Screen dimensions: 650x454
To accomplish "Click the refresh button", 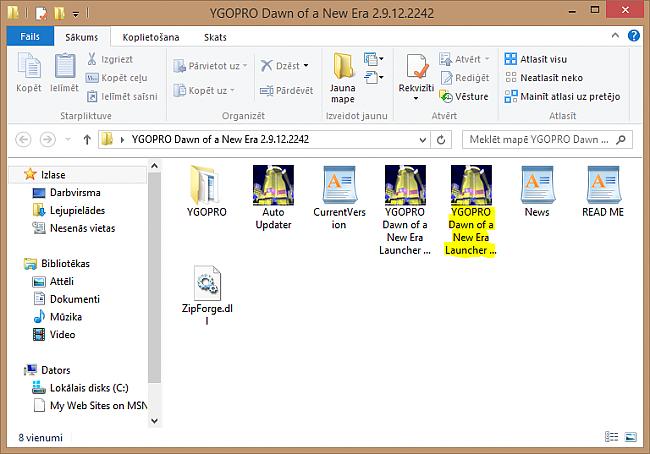I will tap(441, 140).
